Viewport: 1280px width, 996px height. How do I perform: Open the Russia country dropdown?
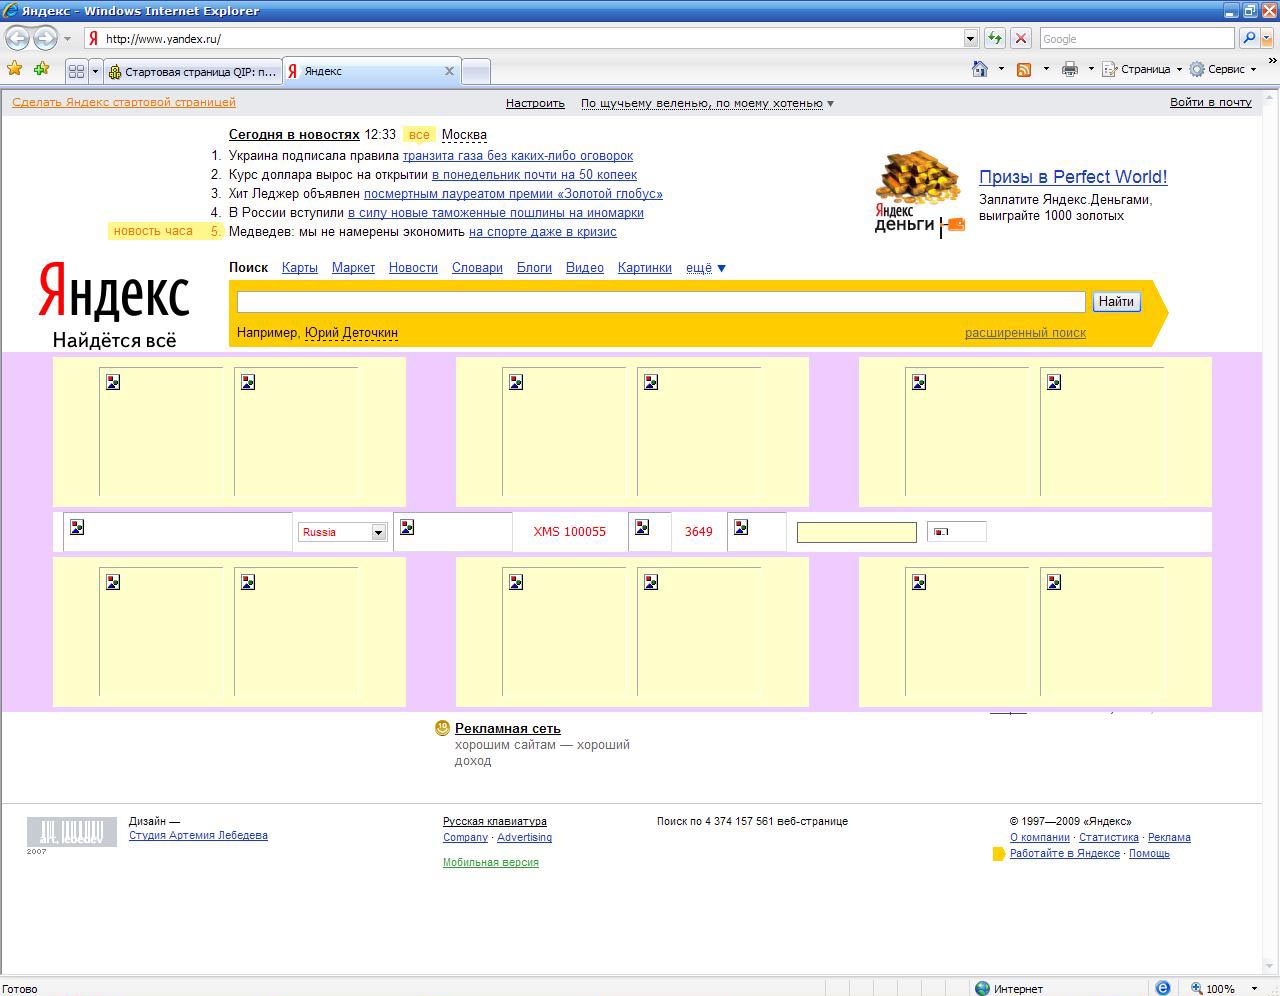point(342,532)
